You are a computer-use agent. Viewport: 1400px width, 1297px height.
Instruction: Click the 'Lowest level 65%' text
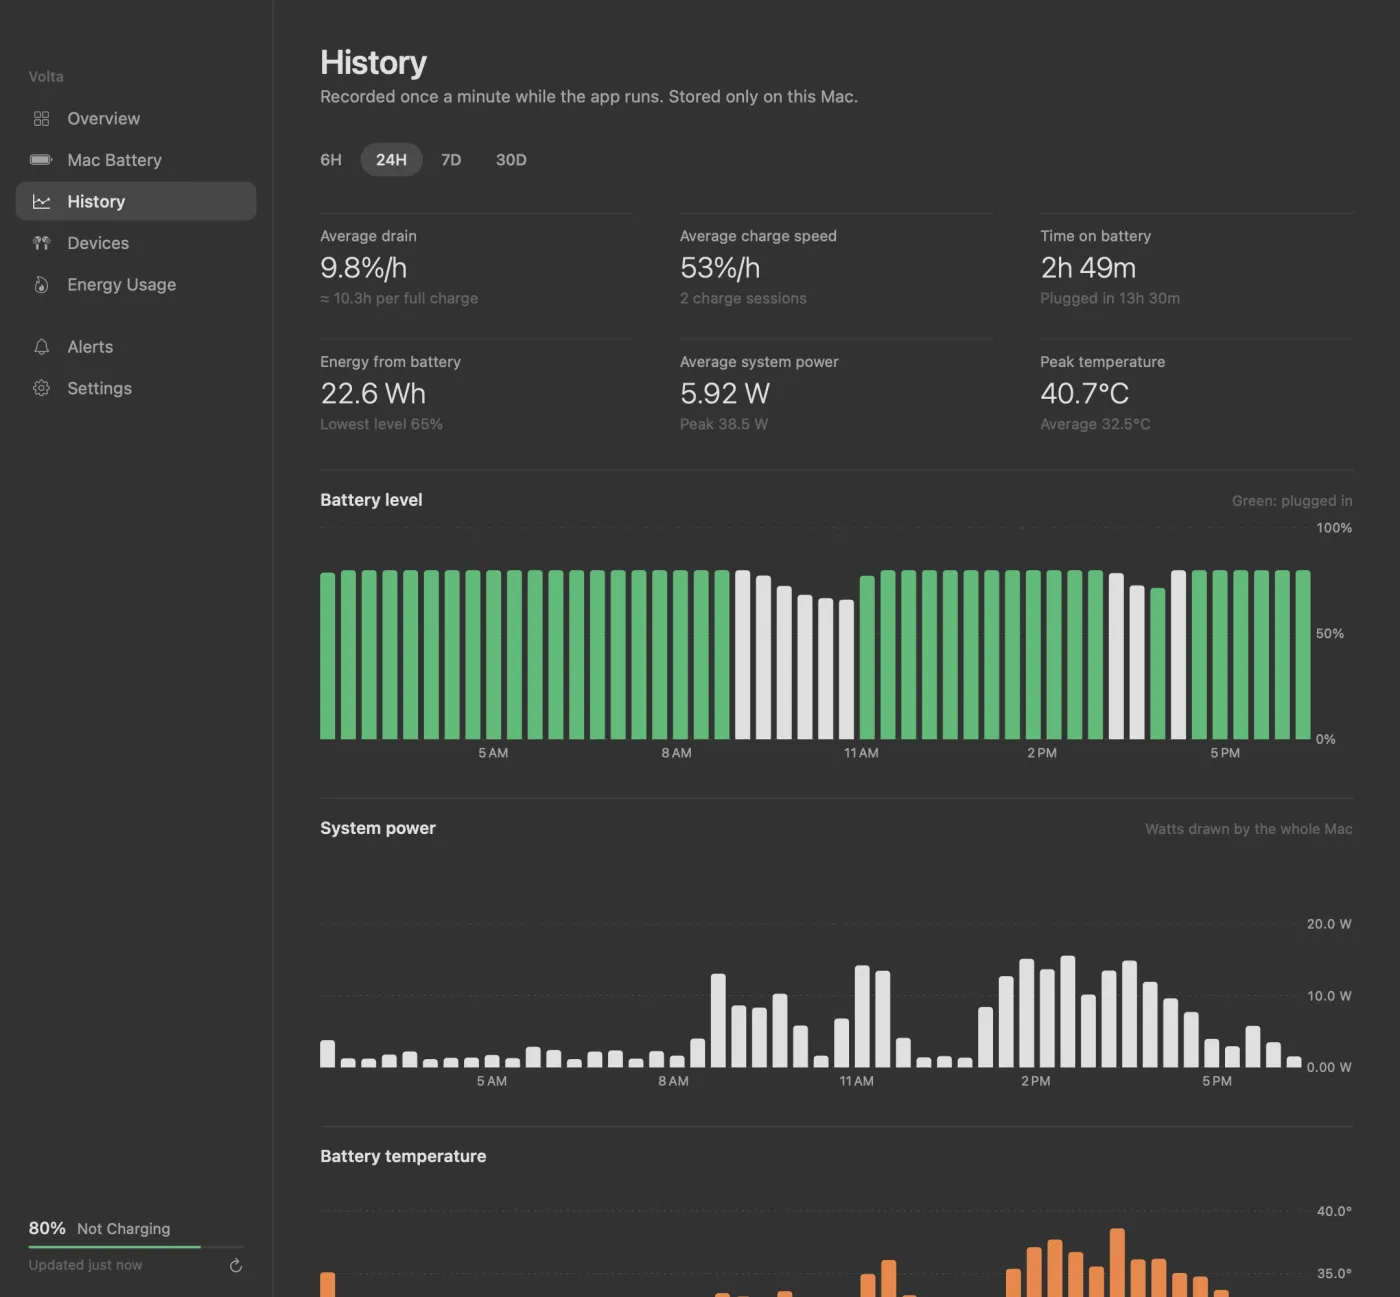tap(381, 424)
